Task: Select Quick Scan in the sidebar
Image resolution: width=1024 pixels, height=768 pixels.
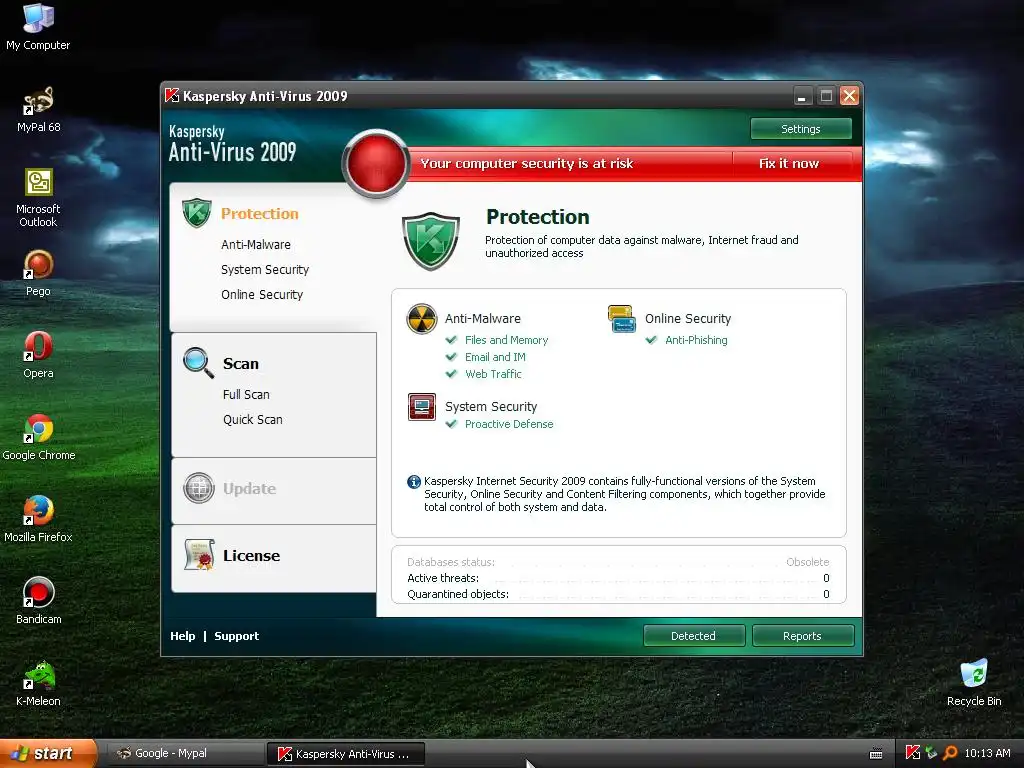Action: (x=253, y=419)
